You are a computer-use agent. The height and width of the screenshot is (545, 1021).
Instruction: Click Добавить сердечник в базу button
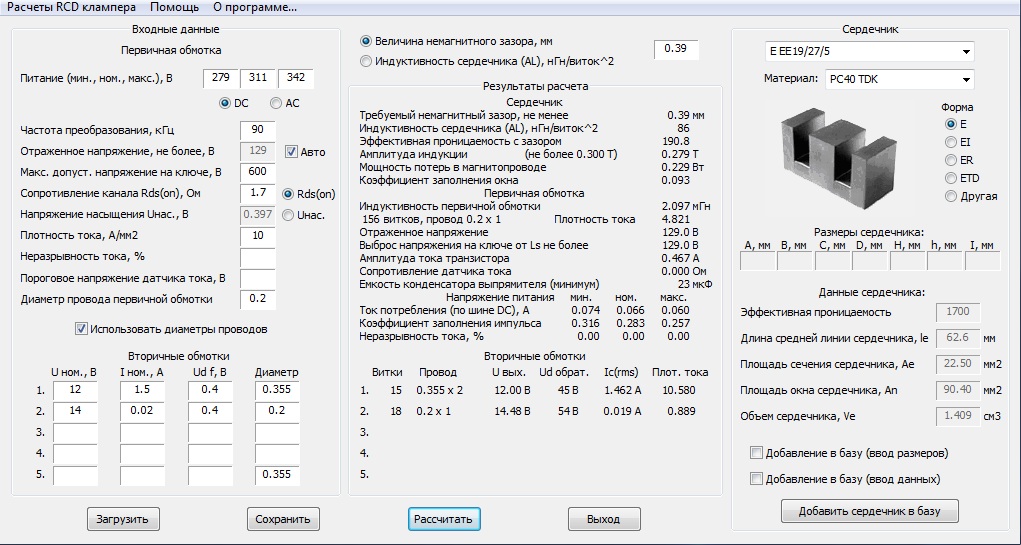tap(869, 511)
